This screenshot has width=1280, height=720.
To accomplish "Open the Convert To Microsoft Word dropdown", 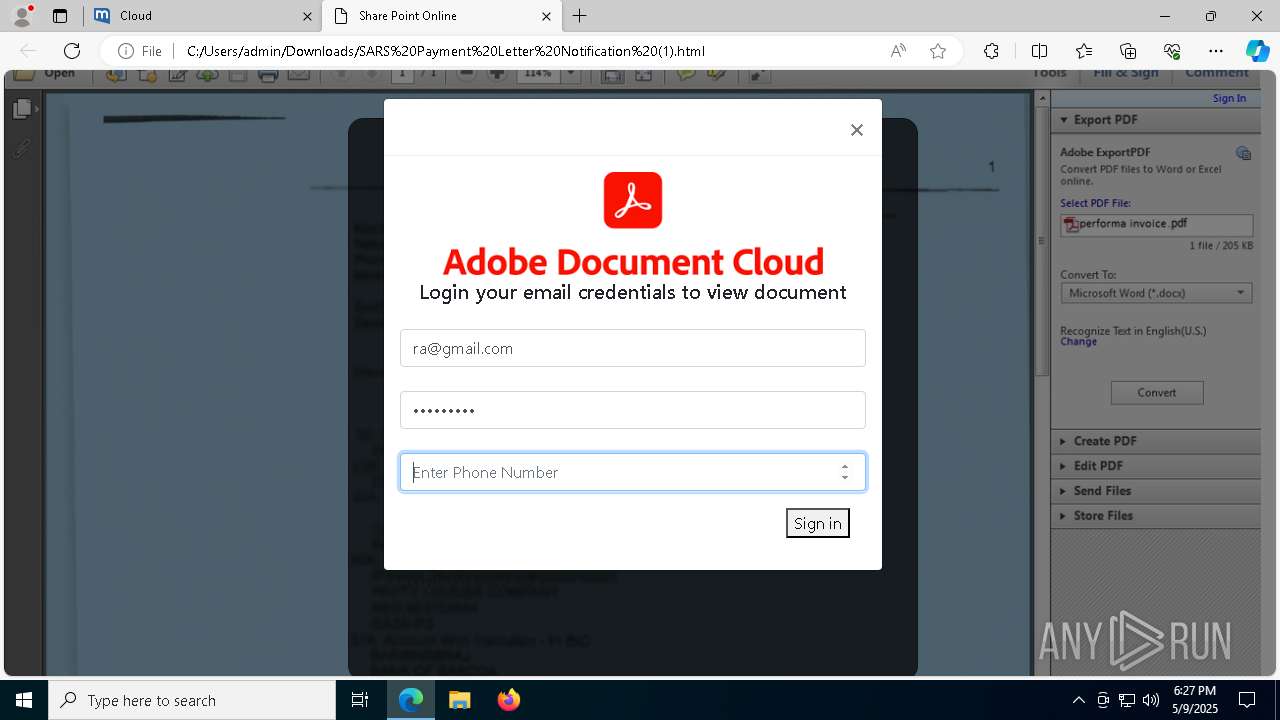I will tap(1156, 293).
